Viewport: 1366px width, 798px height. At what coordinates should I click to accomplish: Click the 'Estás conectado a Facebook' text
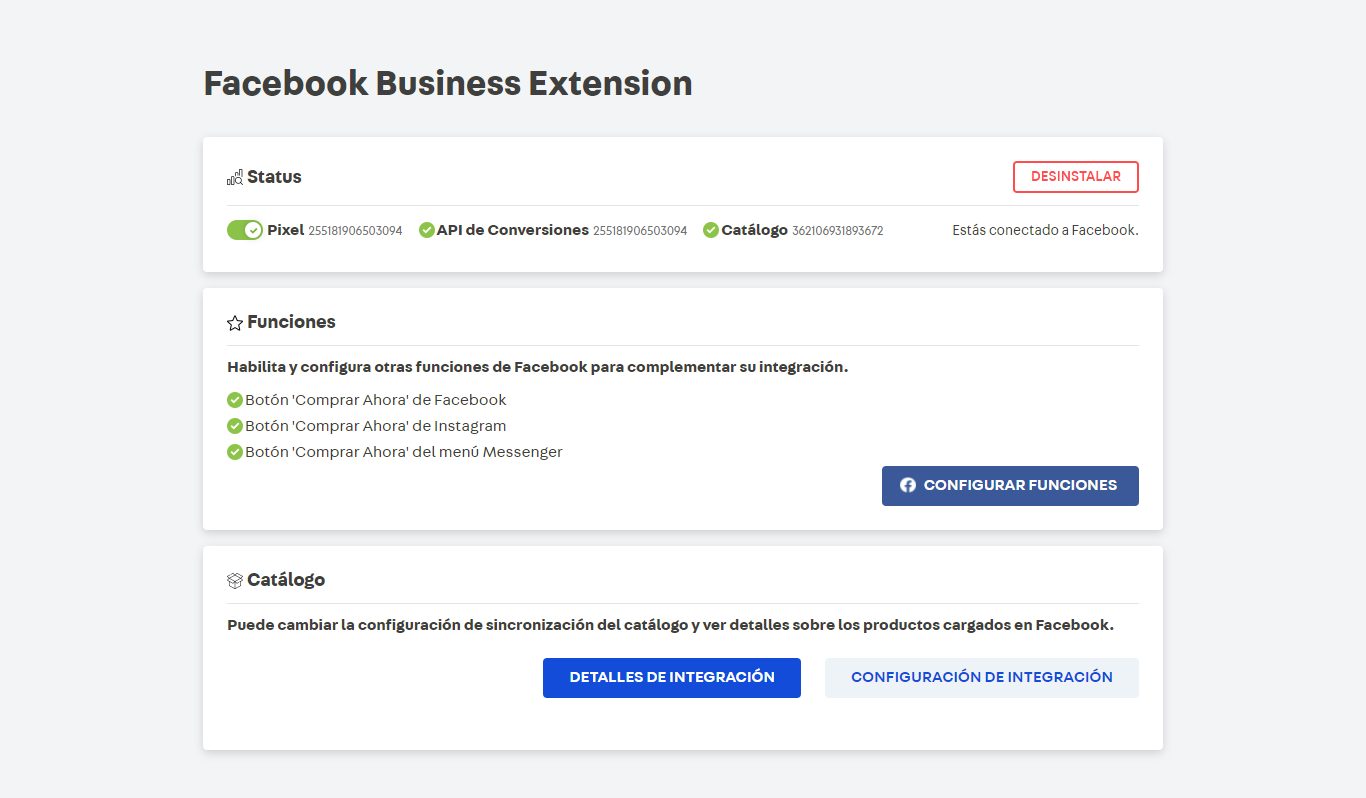(x=1045, y=230)
